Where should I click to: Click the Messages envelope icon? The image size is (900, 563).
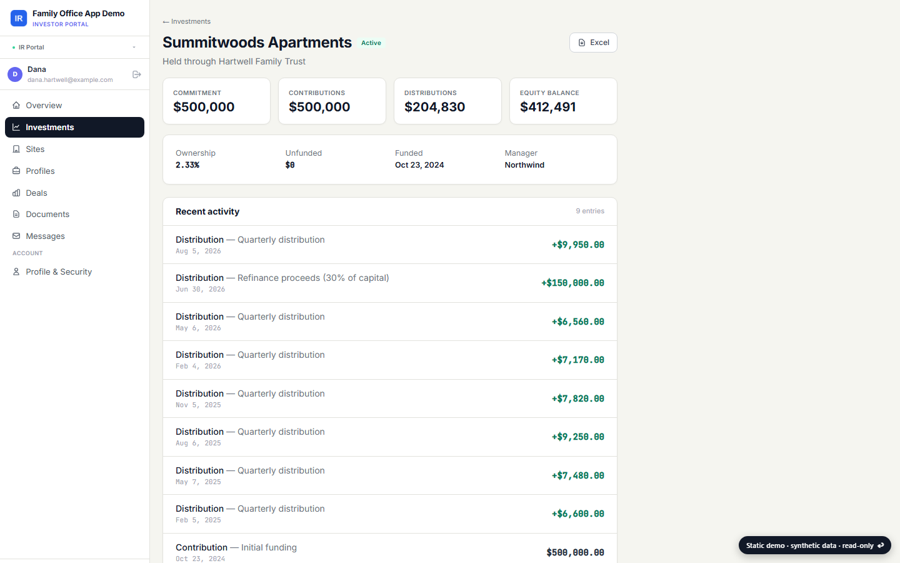pos(16,236)
